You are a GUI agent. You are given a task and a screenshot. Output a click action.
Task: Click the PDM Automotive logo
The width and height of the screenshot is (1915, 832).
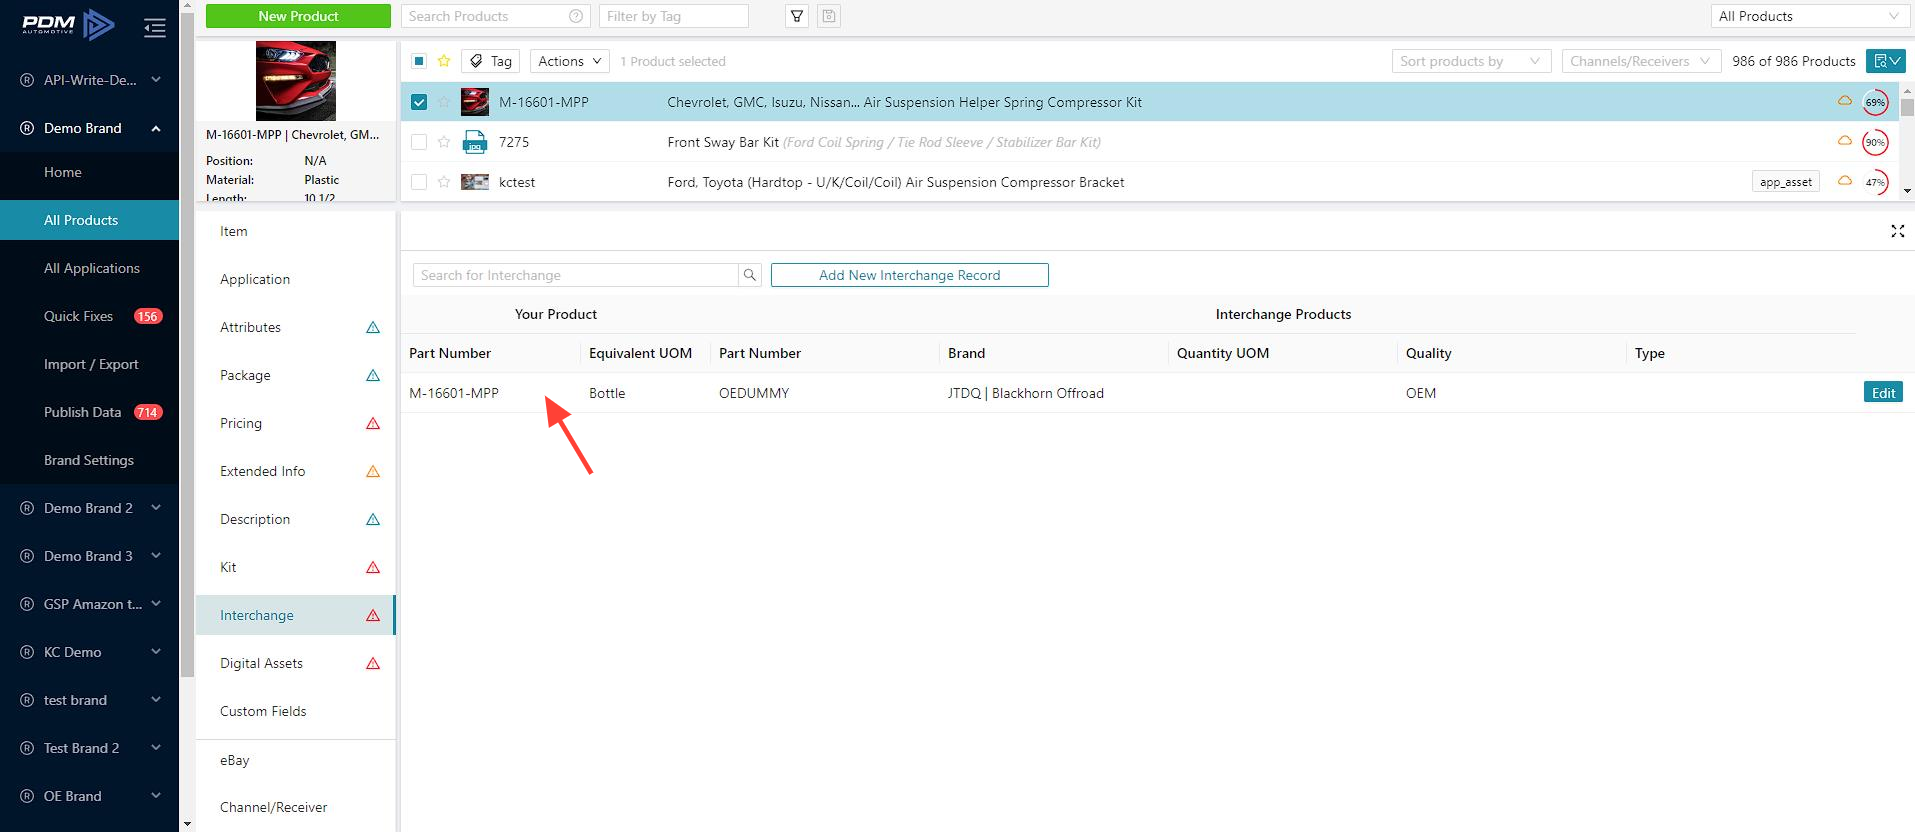(x=68, y=24)
